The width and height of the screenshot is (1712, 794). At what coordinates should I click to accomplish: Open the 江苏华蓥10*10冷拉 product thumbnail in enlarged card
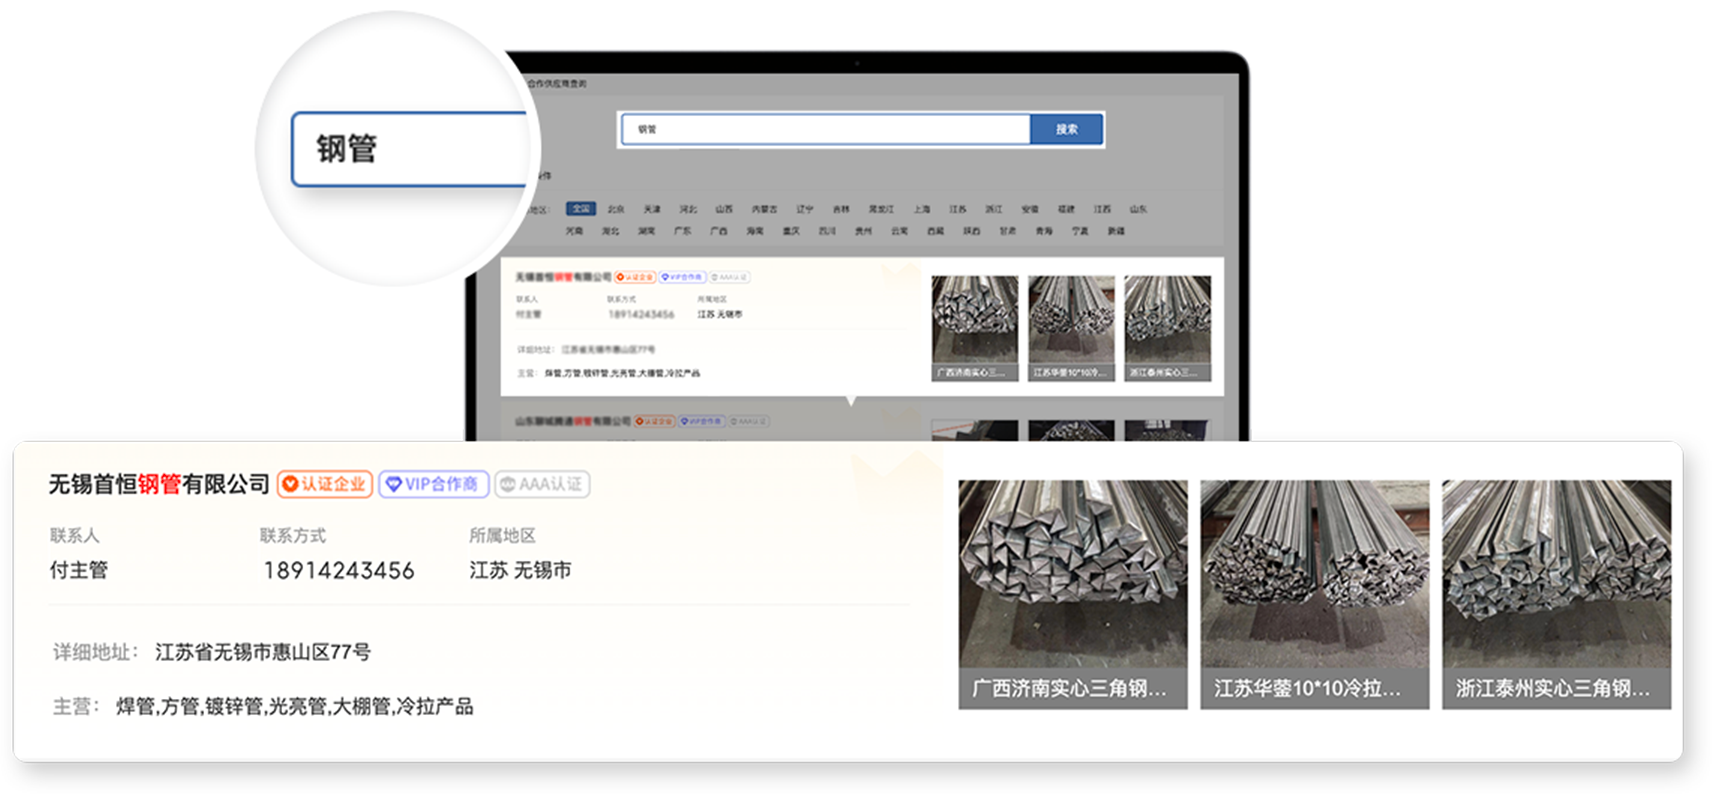[x=1314, y=594]
